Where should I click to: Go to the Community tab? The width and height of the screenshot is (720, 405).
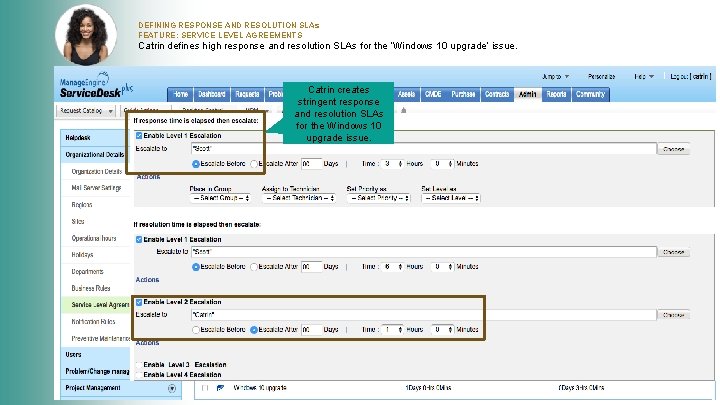[x=591, y=94]
